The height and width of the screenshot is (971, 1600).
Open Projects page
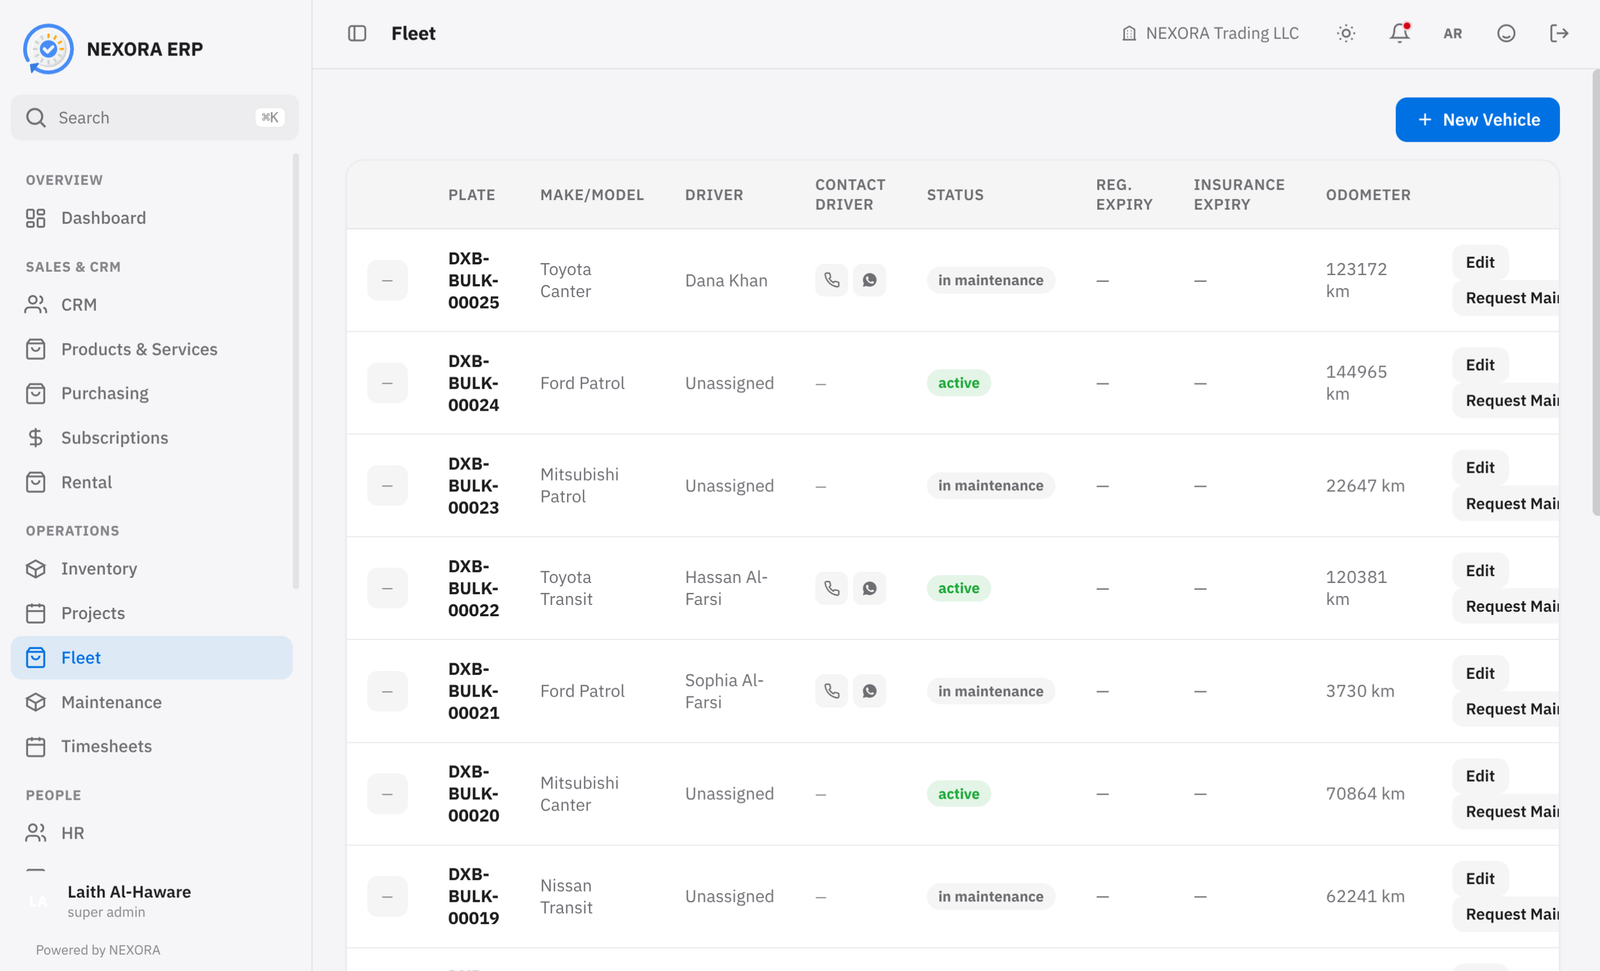[x=152, y=613]
